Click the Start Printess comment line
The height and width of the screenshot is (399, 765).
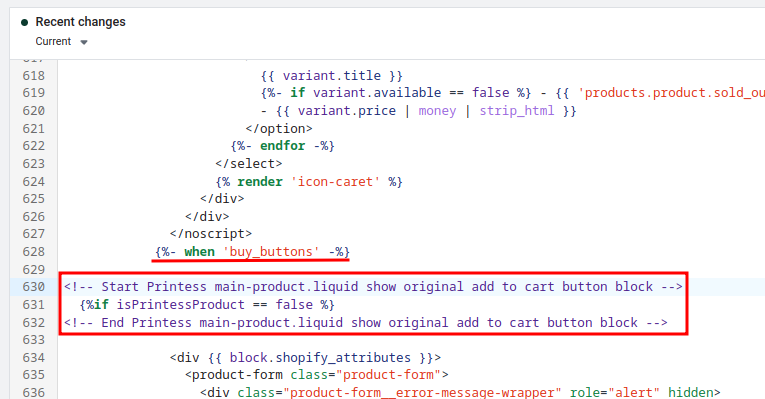(373, 287)
